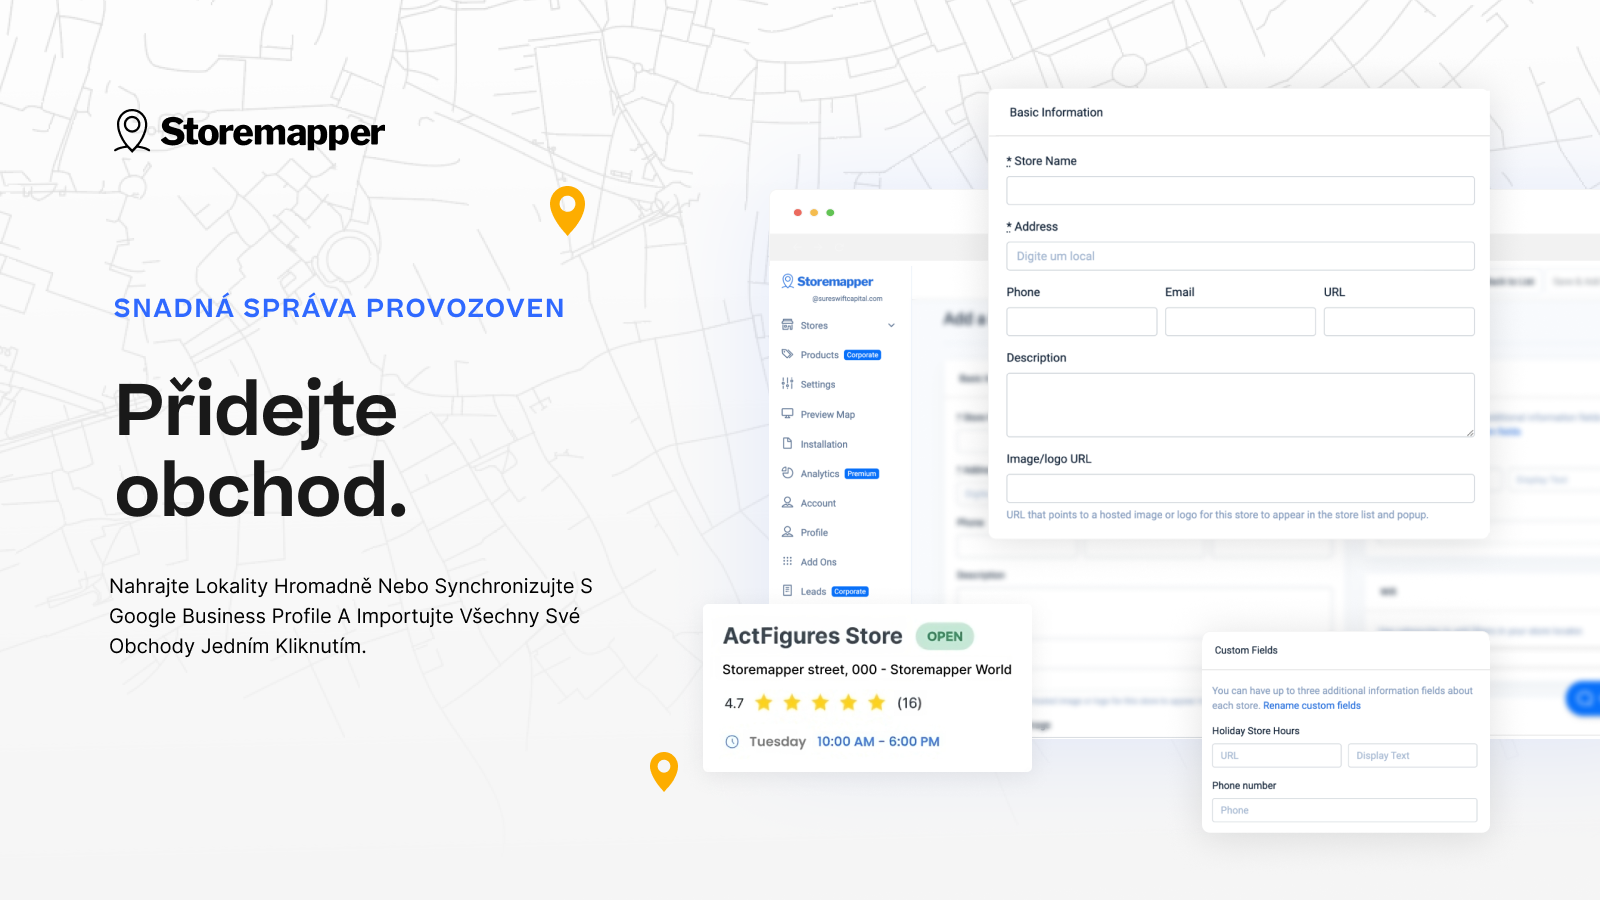Click the Add Ons grid icon
This screenshot has height=900, width=1600.
[x=787, y=561]
